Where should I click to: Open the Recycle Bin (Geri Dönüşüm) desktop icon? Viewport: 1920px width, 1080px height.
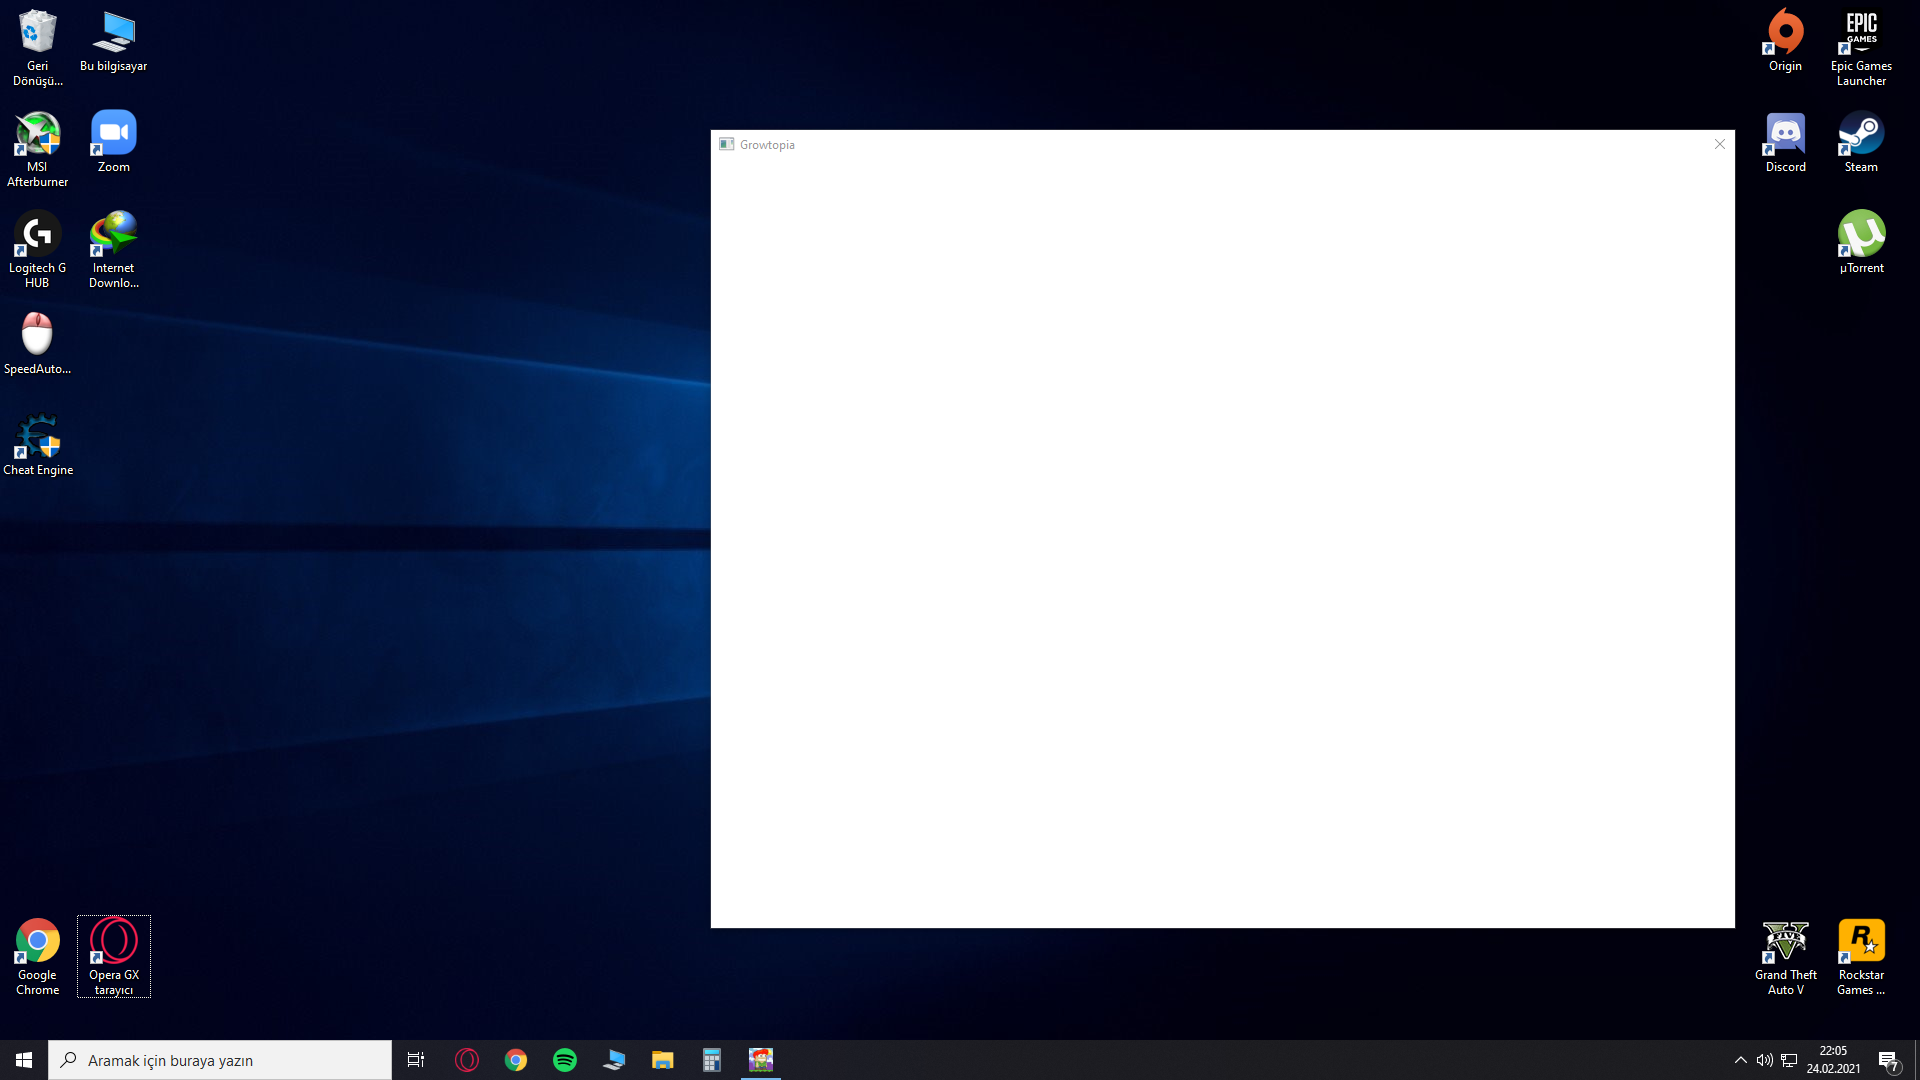37,47
